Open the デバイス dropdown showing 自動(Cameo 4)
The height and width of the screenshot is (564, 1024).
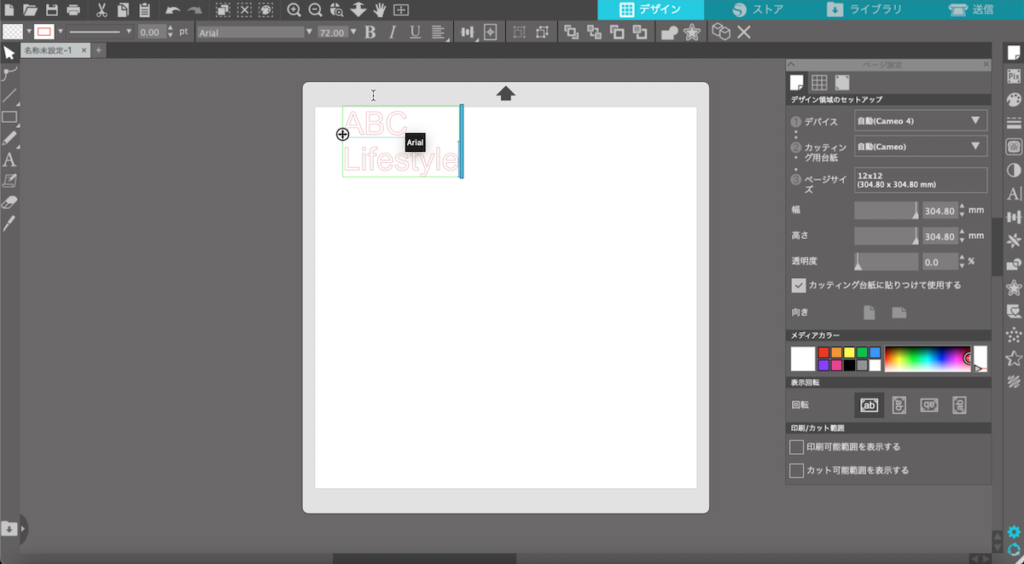[x=920, y=121]
